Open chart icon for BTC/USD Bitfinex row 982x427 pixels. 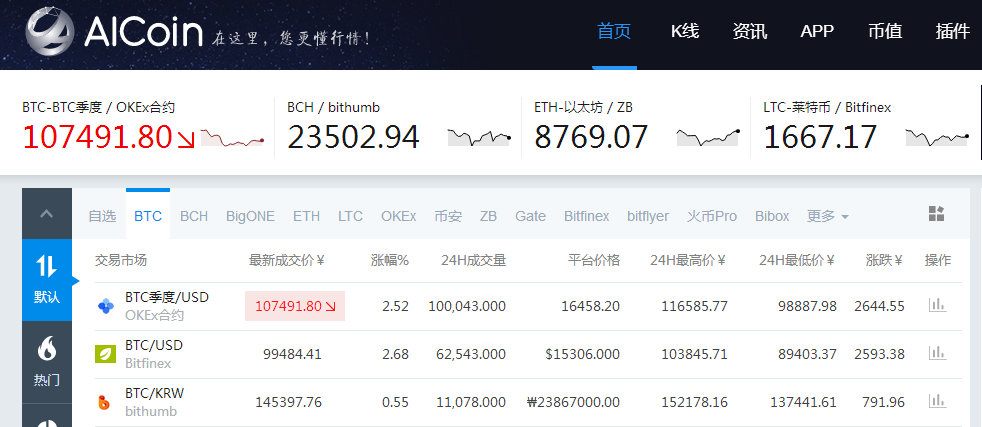coord(937,353)
